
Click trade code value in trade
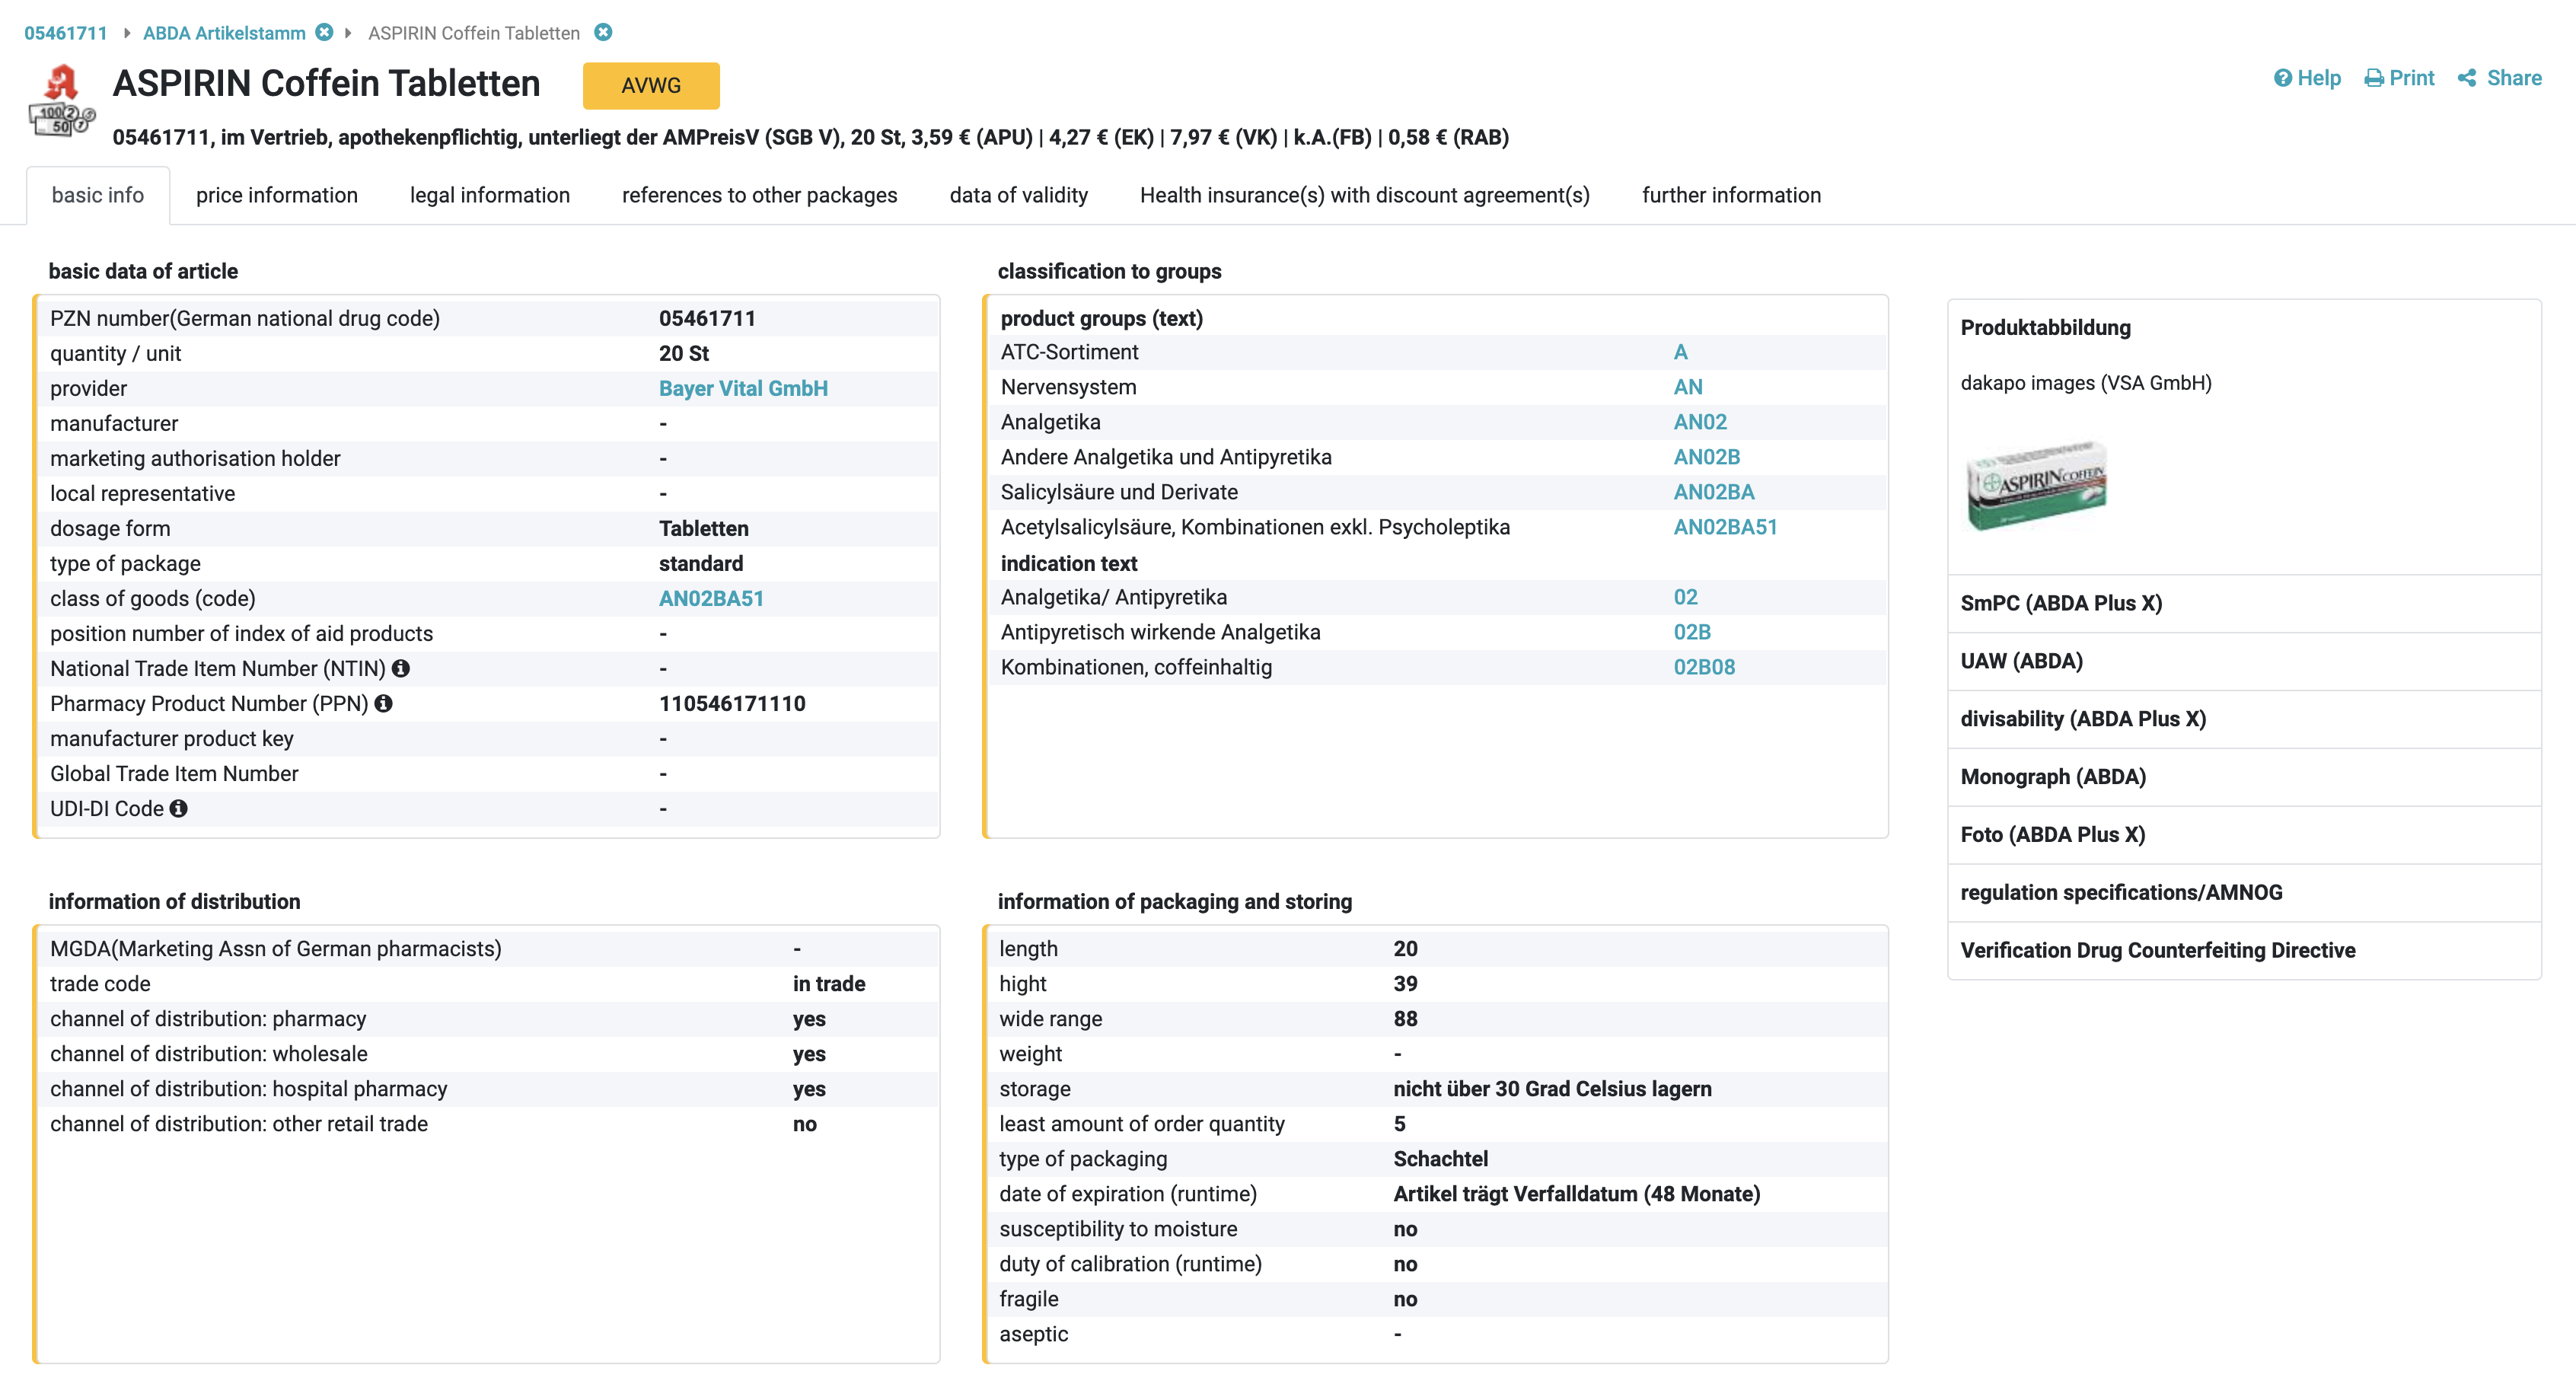coord(829,984)
